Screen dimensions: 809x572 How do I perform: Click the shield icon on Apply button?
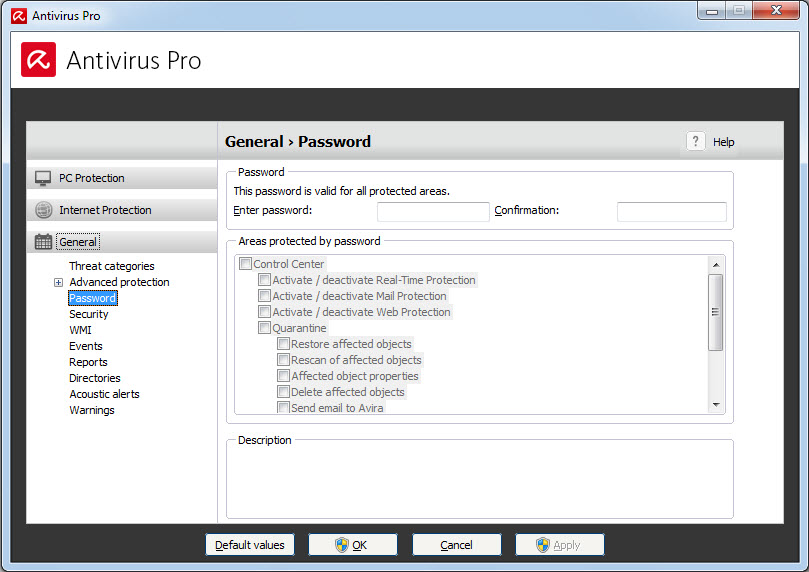(x=543, y=545)
